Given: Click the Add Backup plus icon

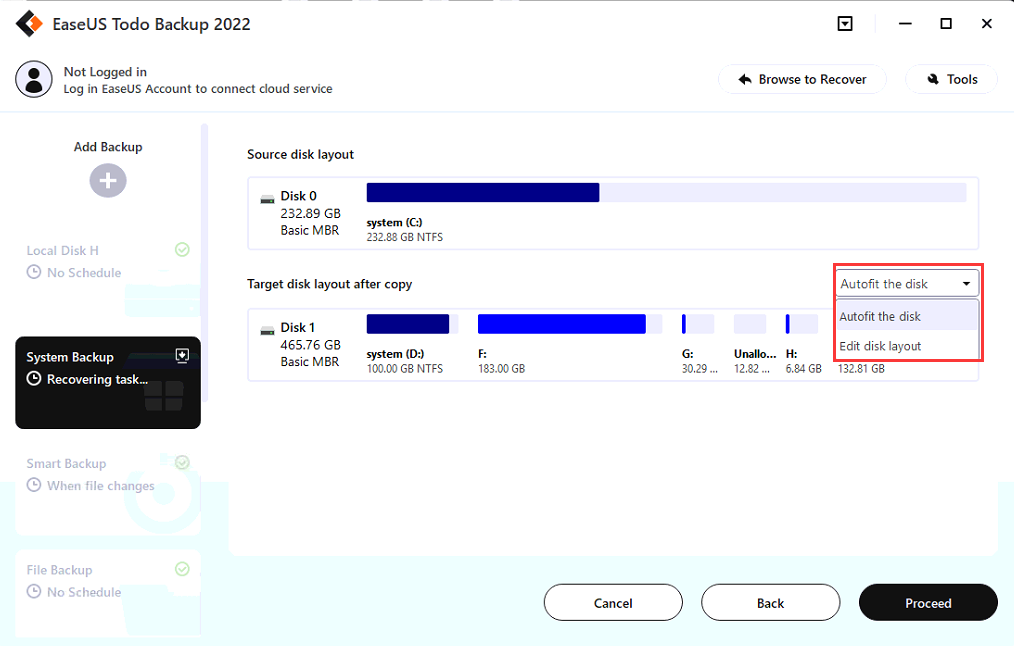Looking at the screenshot, I should tap(108, 180).
